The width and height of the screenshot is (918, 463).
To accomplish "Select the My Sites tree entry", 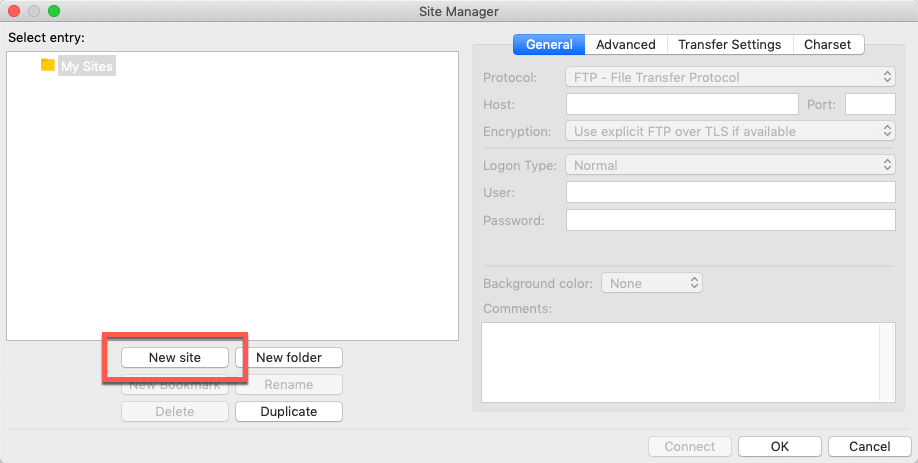I will point(87,66).
